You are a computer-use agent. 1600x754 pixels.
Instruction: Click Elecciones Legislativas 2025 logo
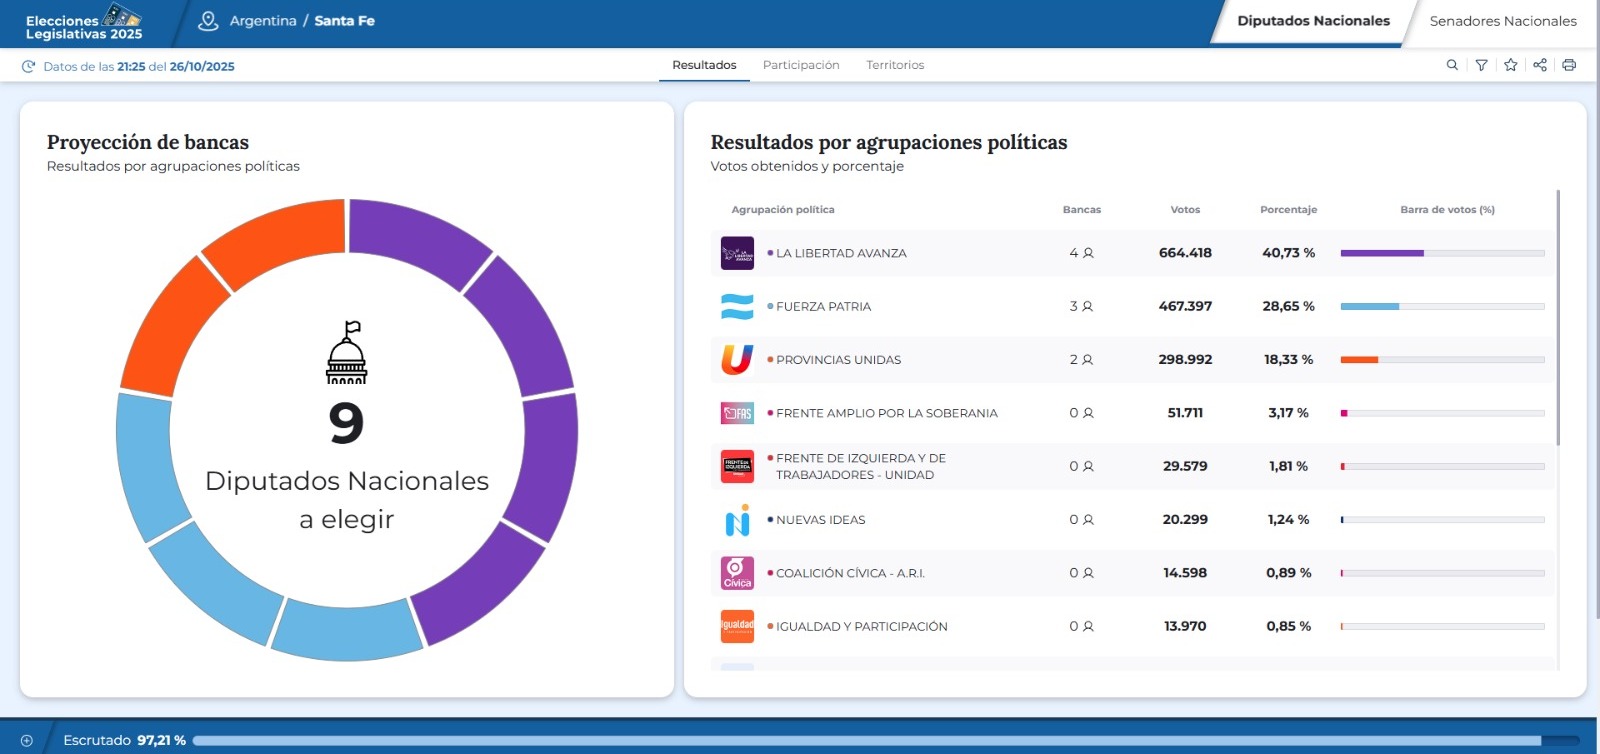tap(85, 23)
